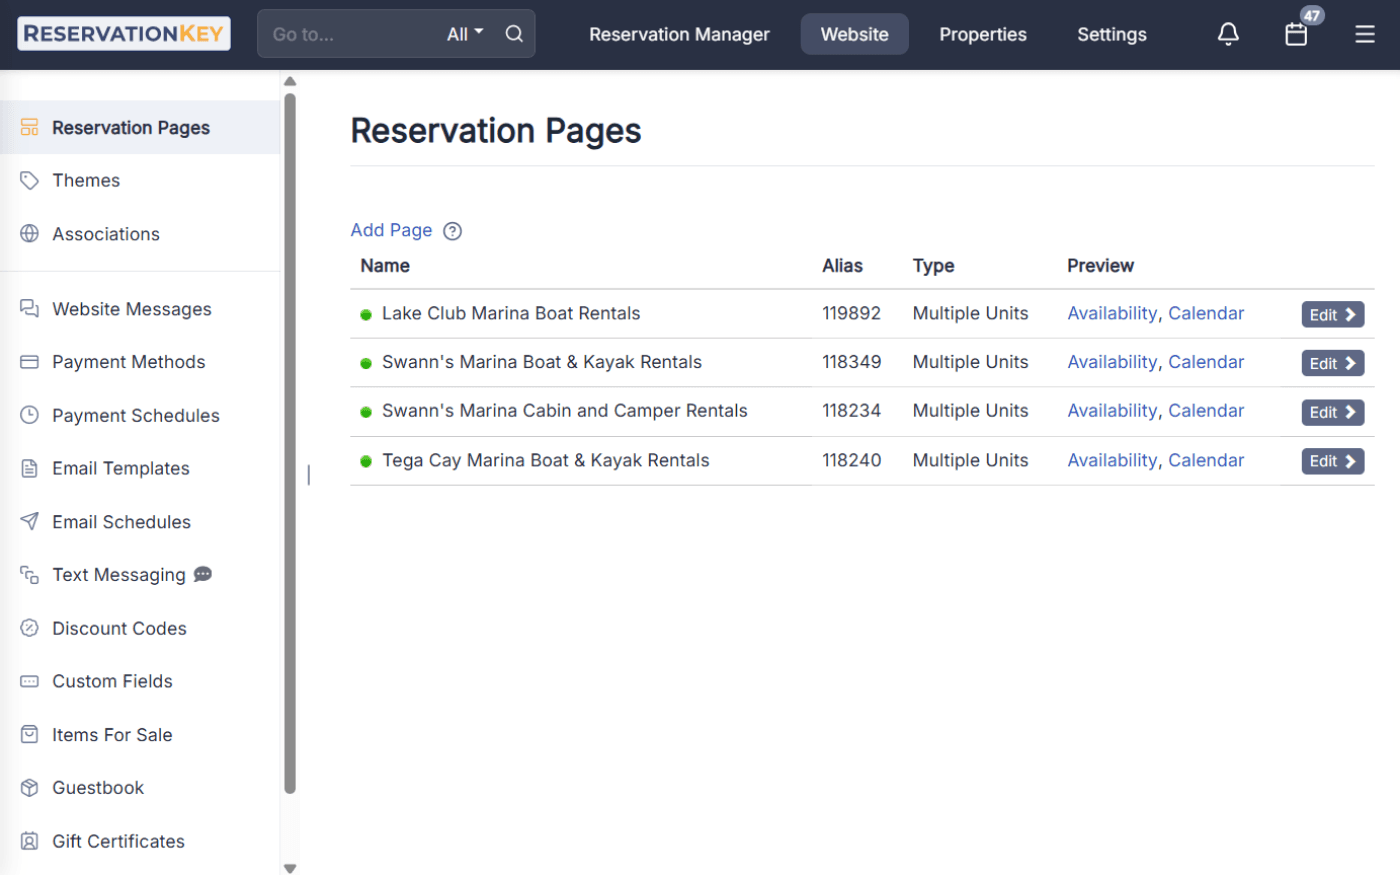The image size is (1400, 875).
Task: Edit Swann's Marina Boat & Kayak Rentals
Action: coord(1333,363)
